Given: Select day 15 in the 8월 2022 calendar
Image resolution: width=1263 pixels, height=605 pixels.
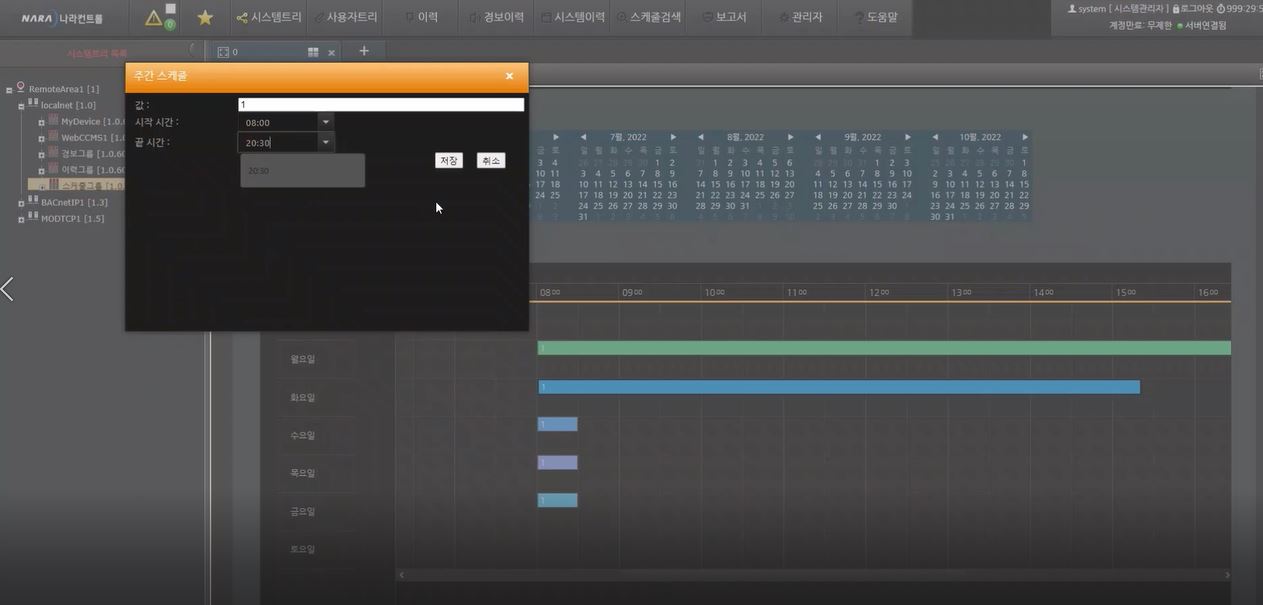Looking at the screenshot, I should click(716, 184).
